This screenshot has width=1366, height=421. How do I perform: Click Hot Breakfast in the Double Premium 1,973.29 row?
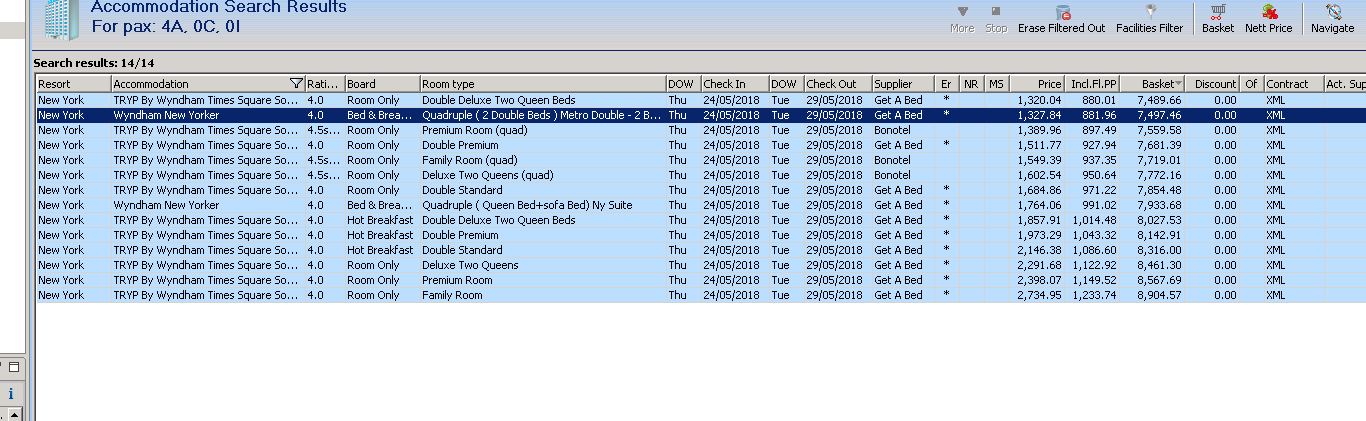[380, 235]
